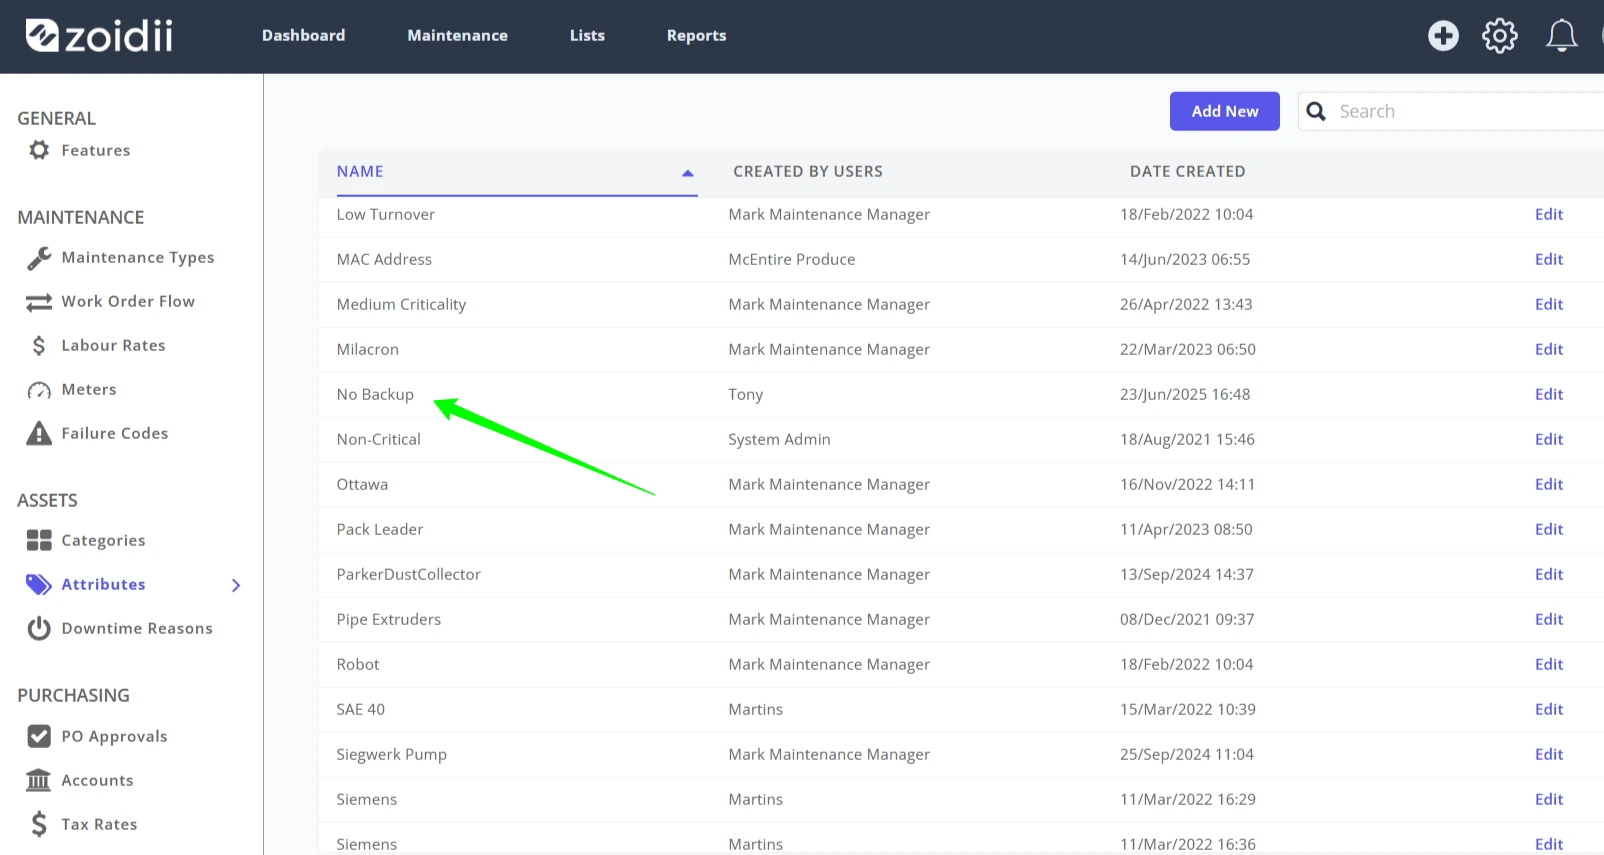Open Tax Rates page
1604x855 pixels.
(x=99, y=825)
